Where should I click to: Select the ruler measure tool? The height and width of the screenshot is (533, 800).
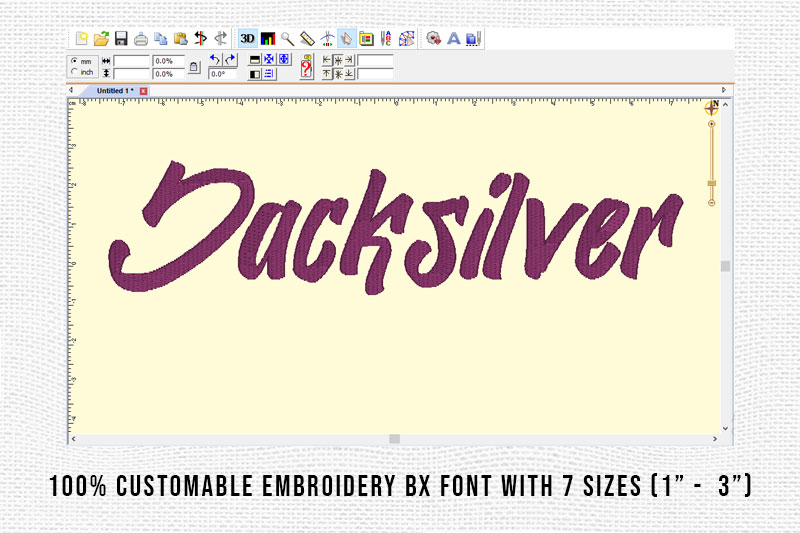[307, 39]
